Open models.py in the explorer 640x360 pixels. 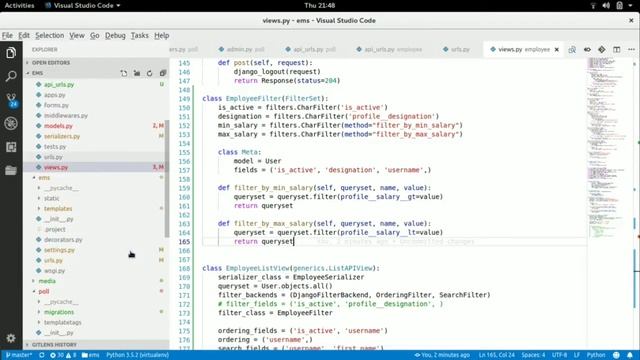click(x=96, y=126)
